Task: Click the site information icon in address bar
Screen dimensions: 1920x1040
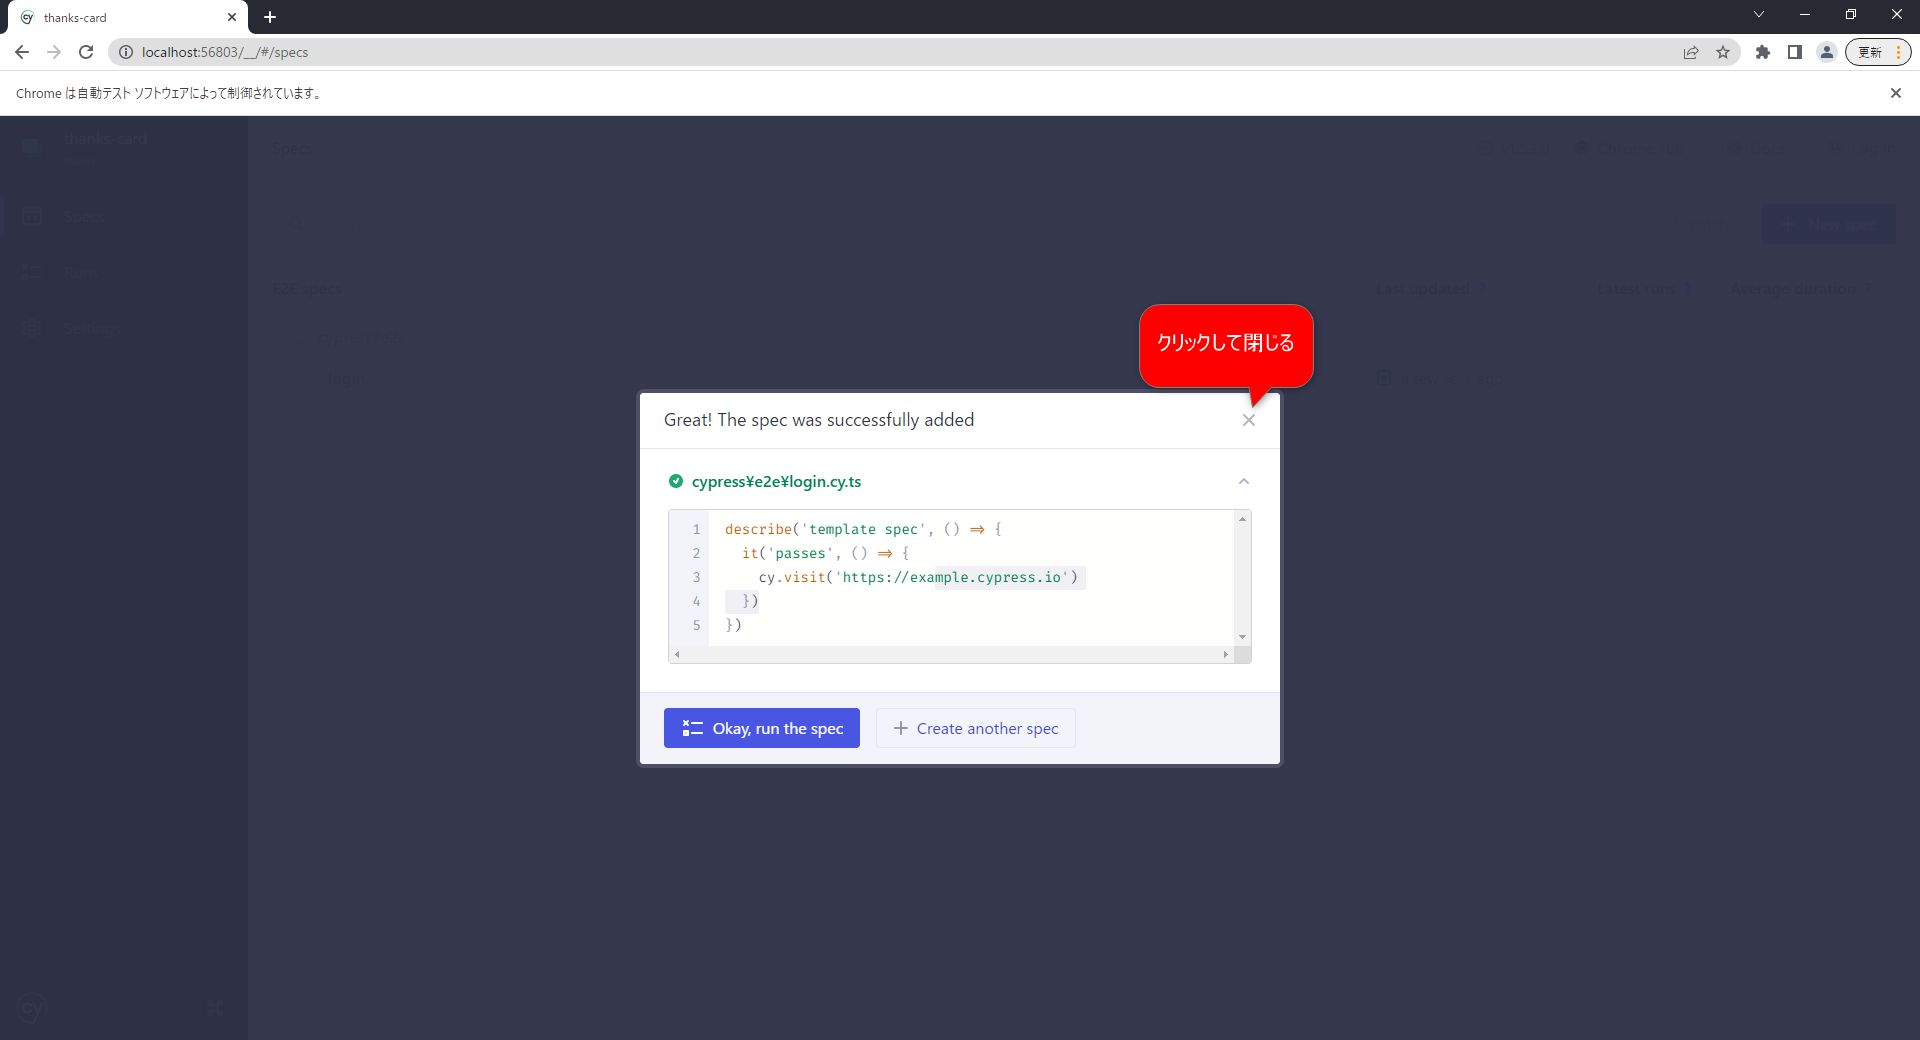Action: [126, 52]
